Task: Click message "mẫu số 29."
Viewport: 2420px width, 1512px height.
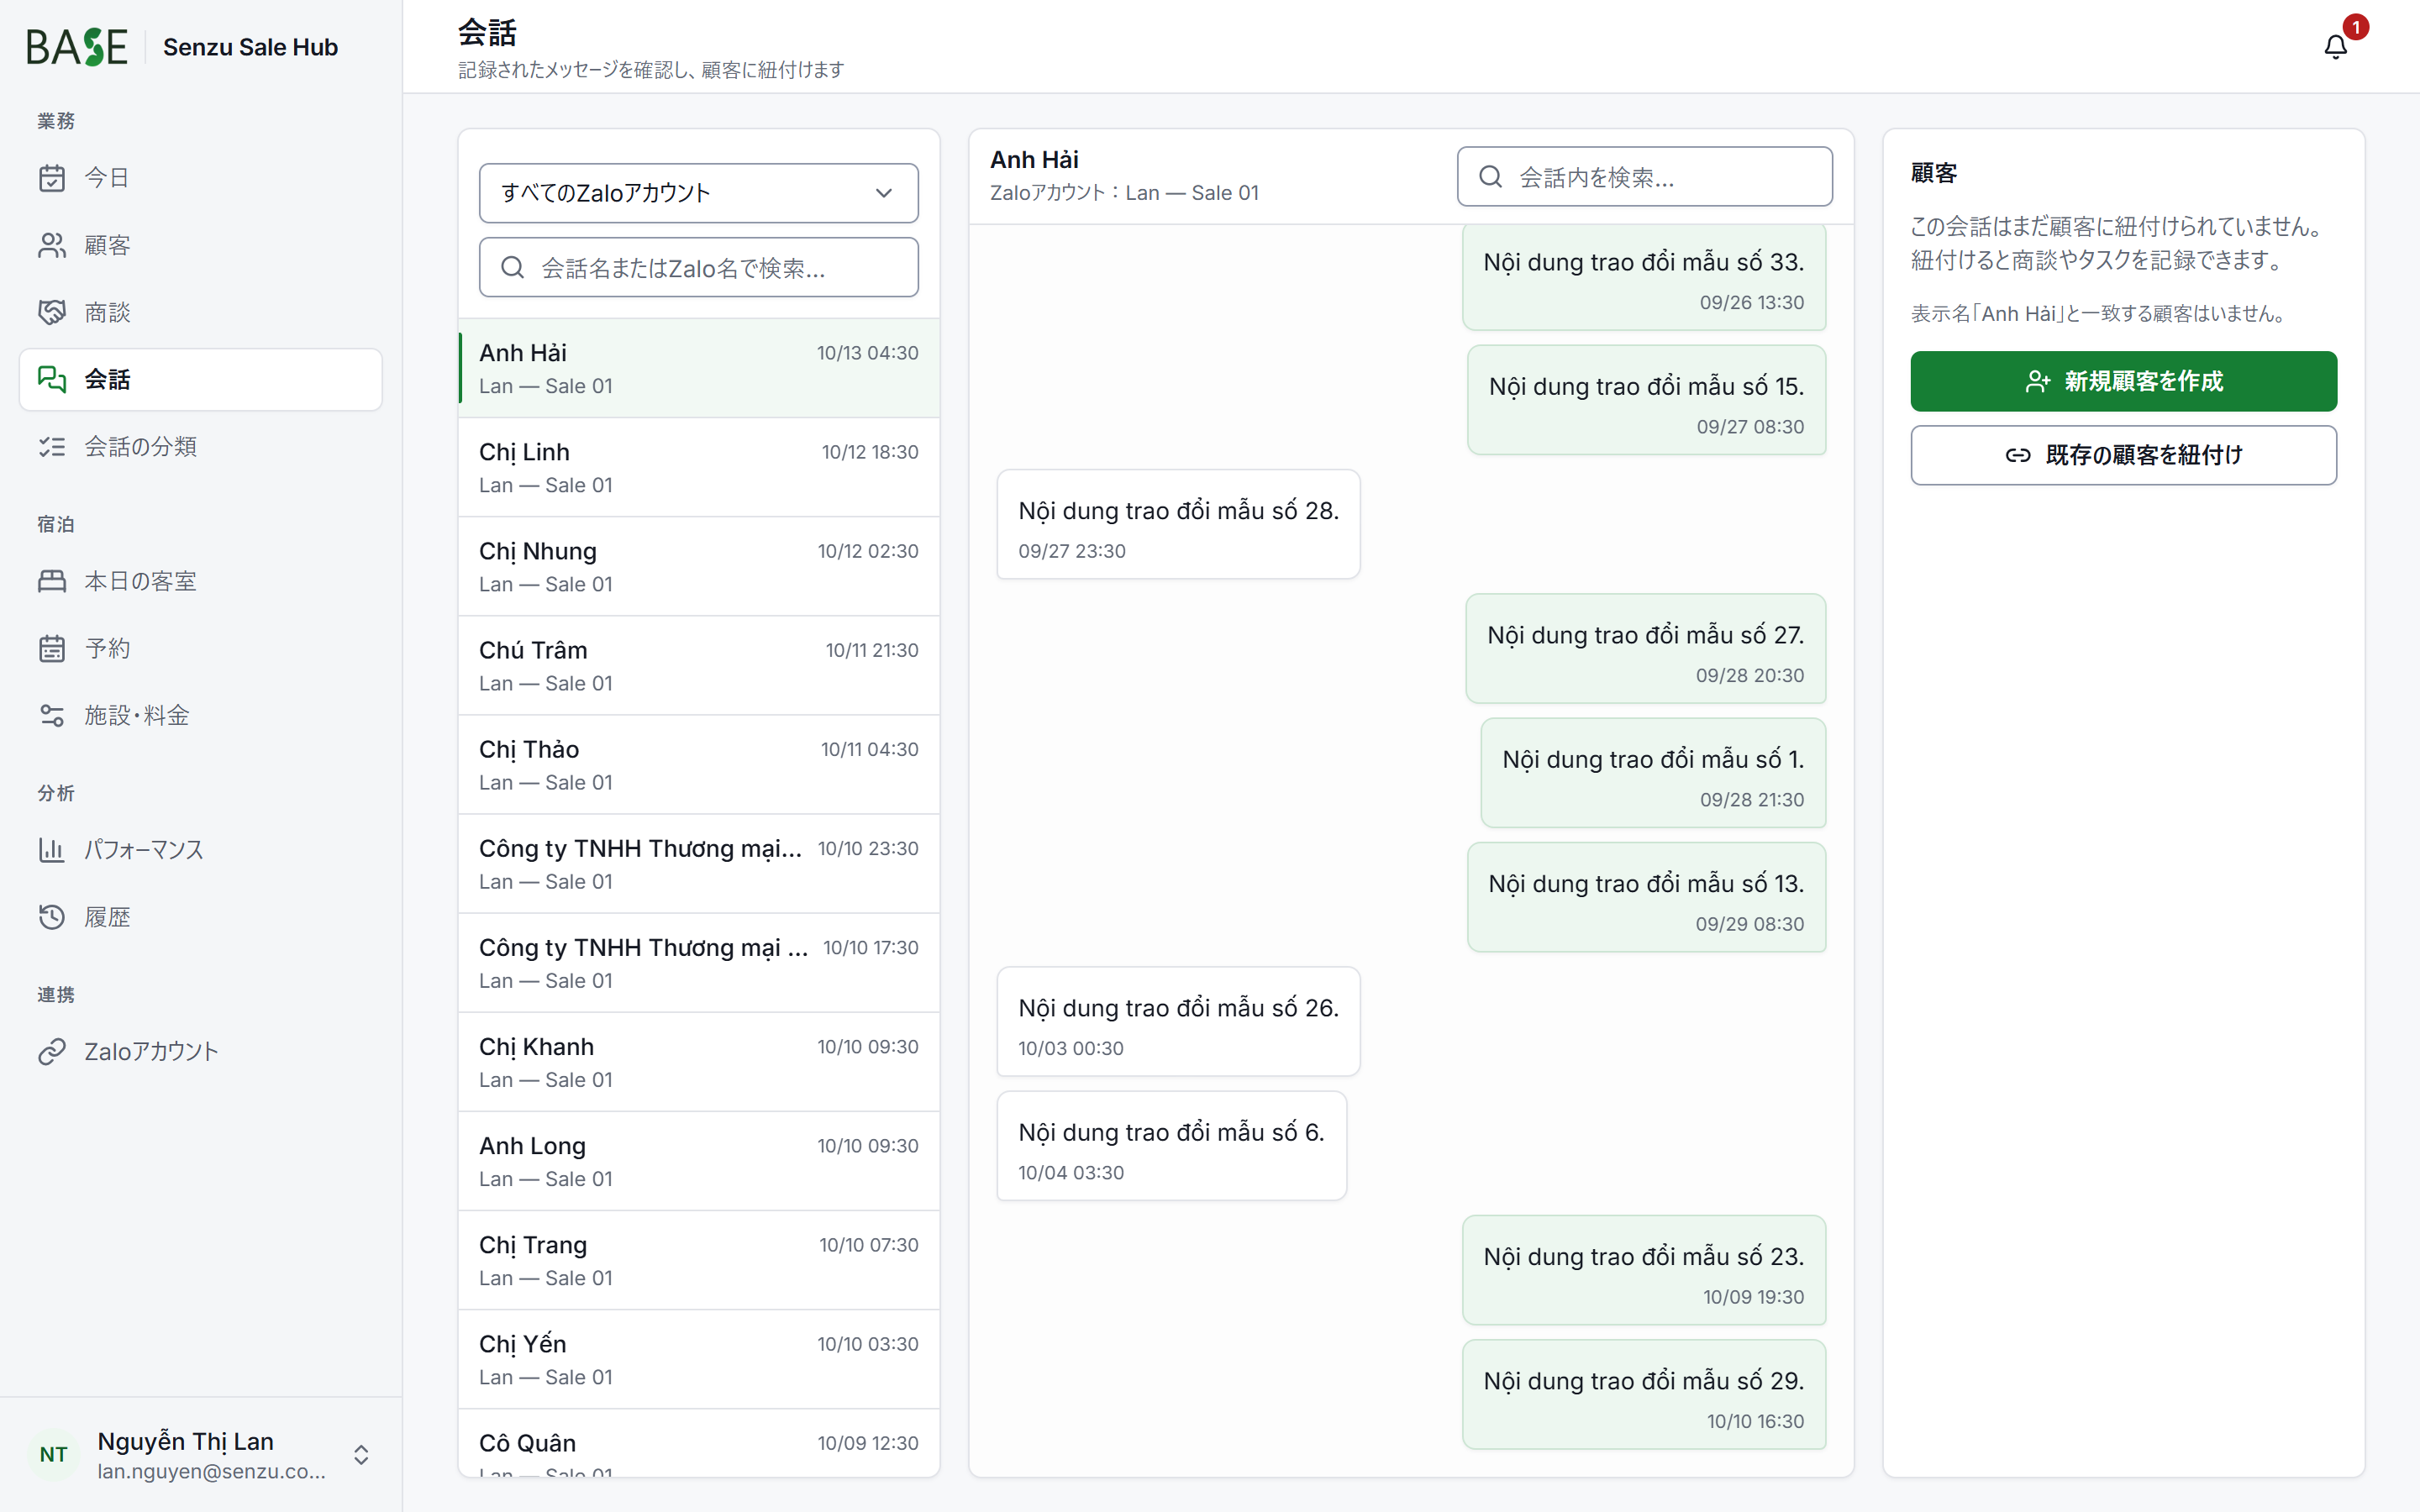Action: pyautogui.click(x=1644, y=1394)
